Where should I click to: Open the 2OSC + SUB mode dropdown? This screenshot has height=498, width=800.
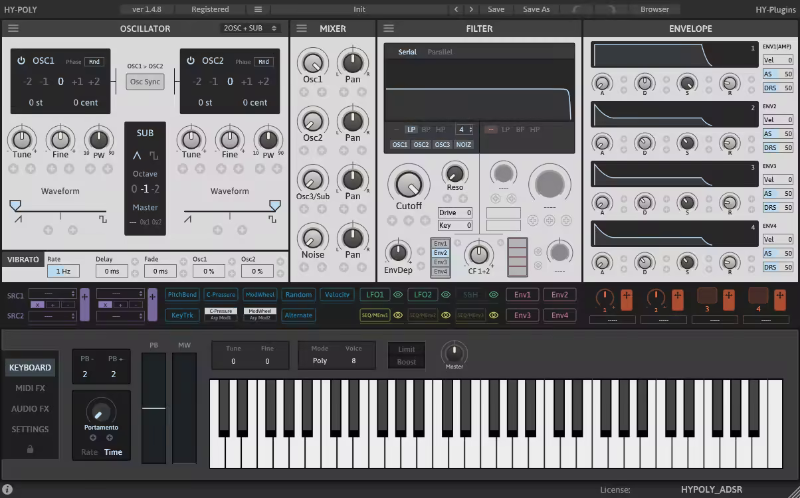250,29
